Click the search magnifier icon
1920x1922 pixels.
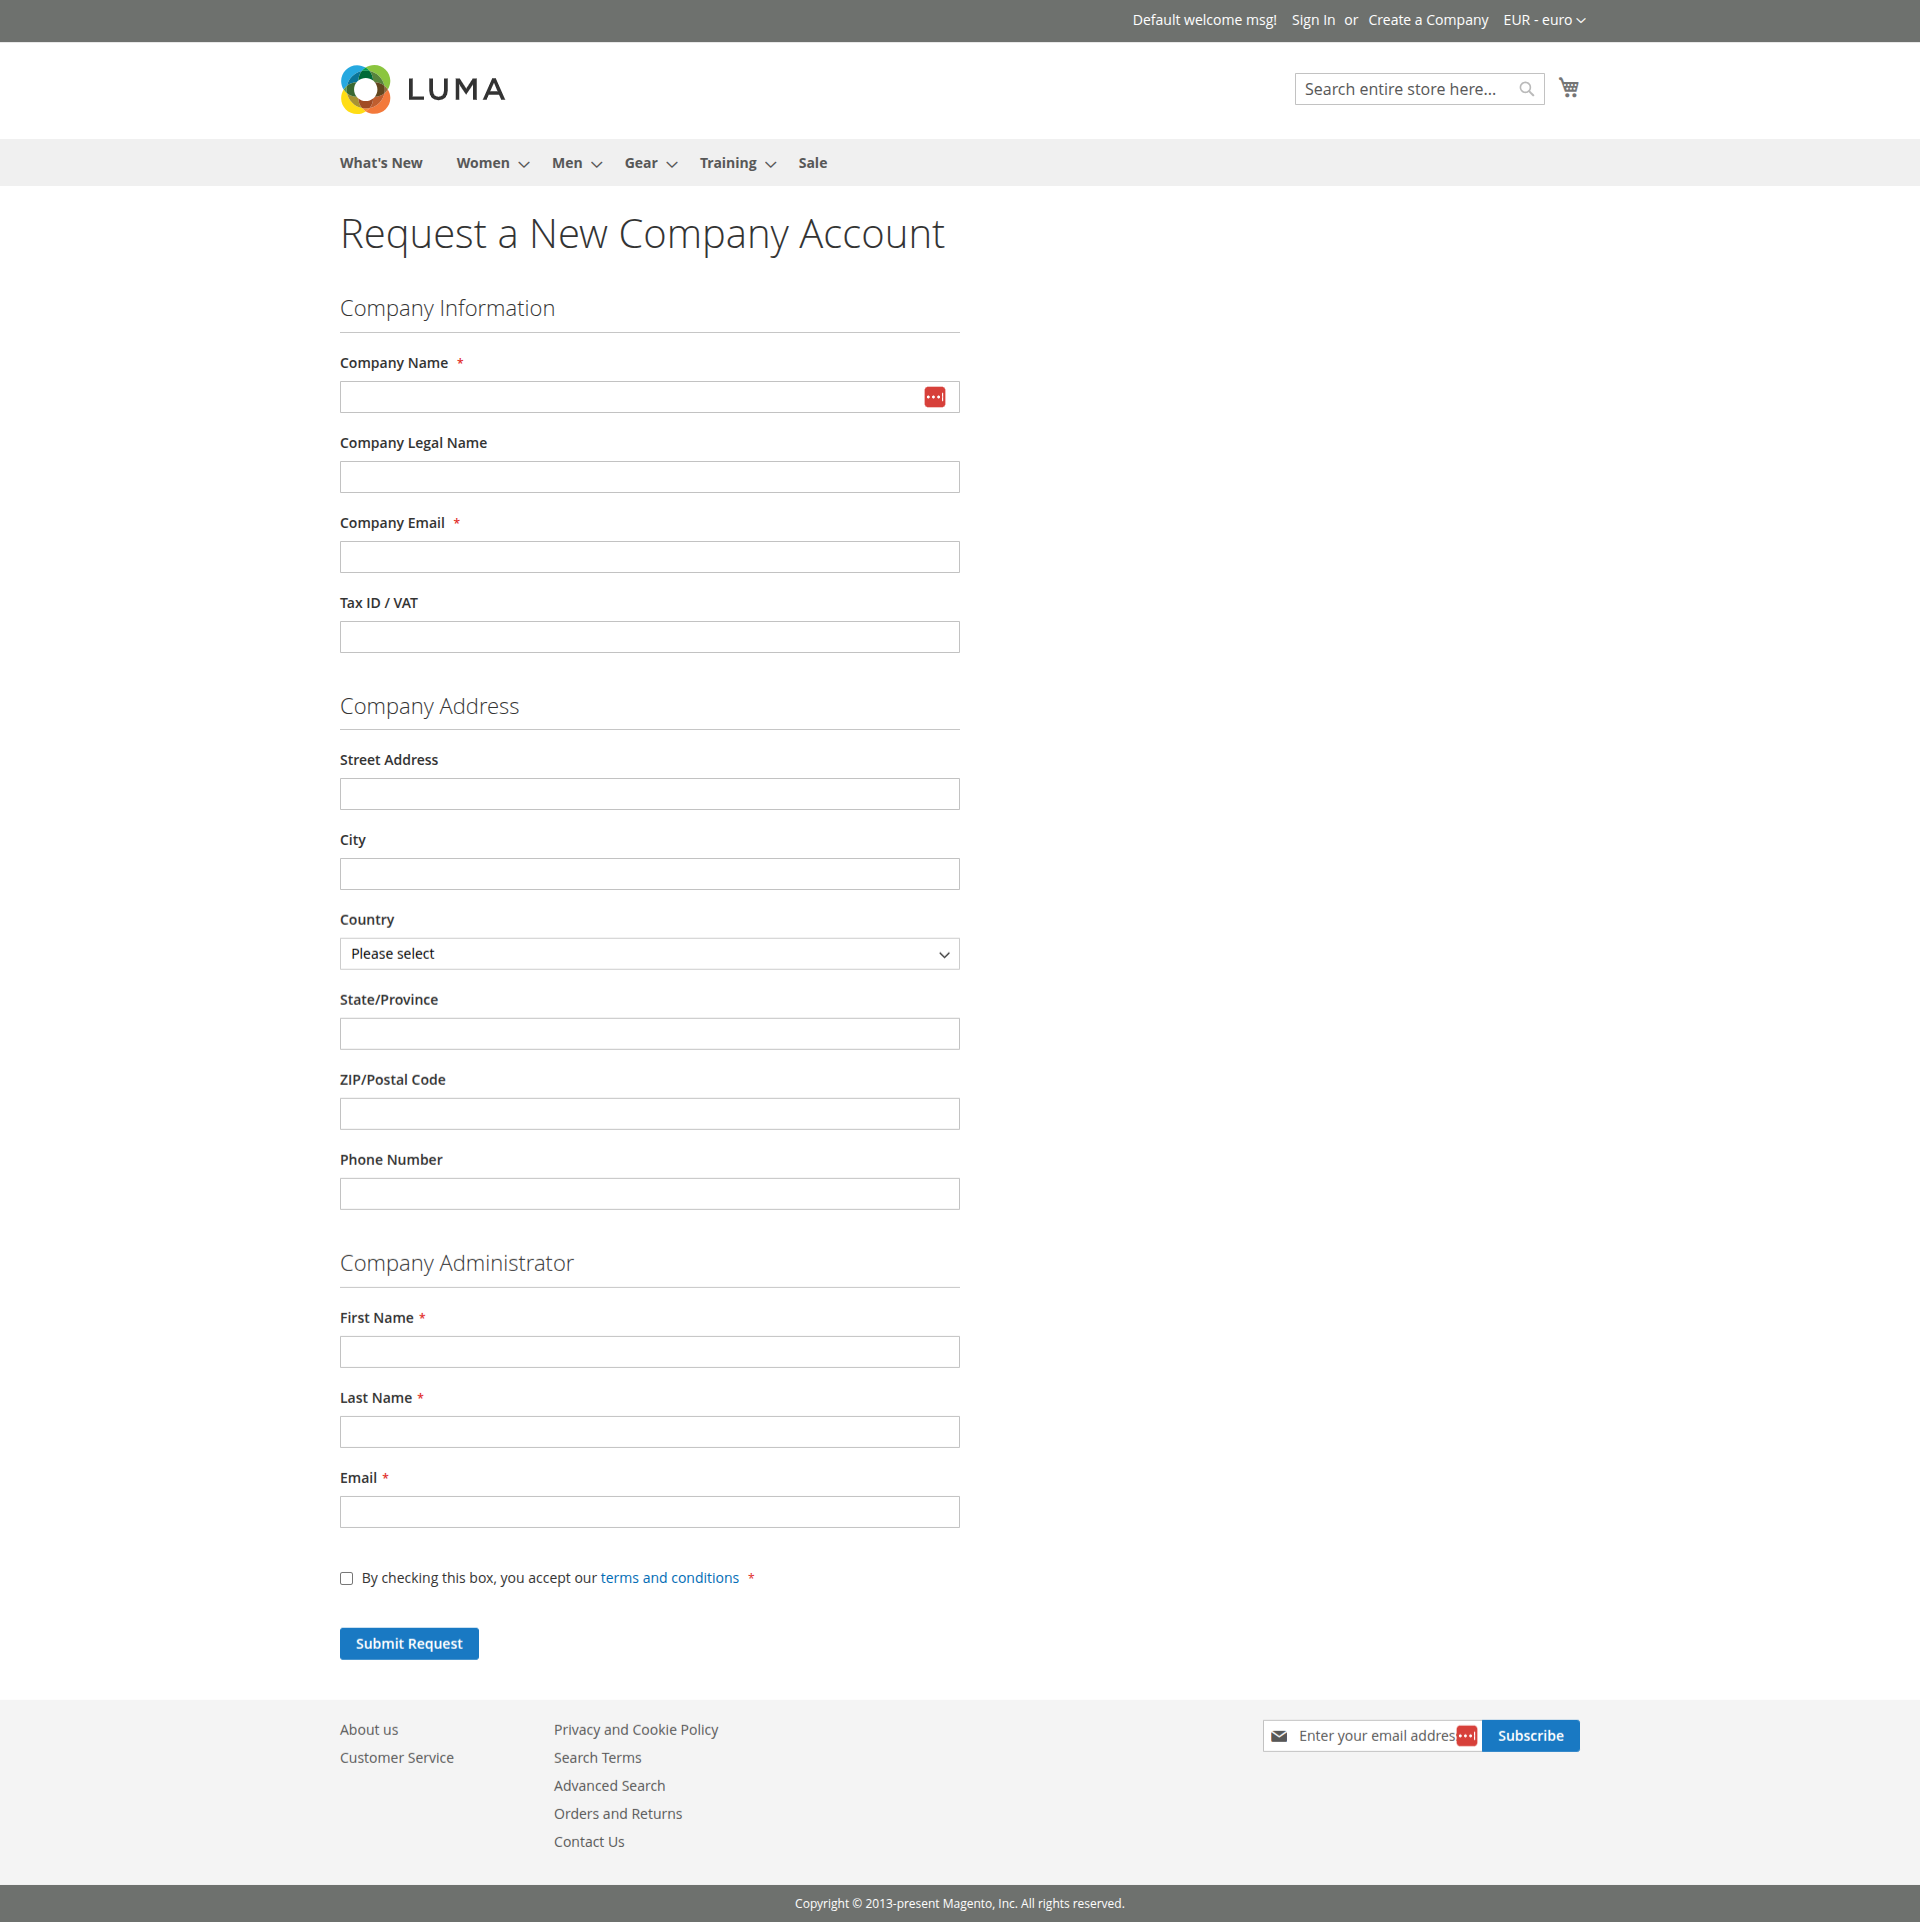[x=1526, y=89]
